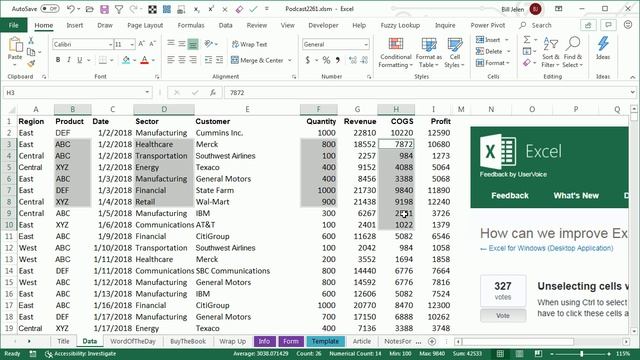
Task: Click the Undo arrow icon
Action: 71,9
